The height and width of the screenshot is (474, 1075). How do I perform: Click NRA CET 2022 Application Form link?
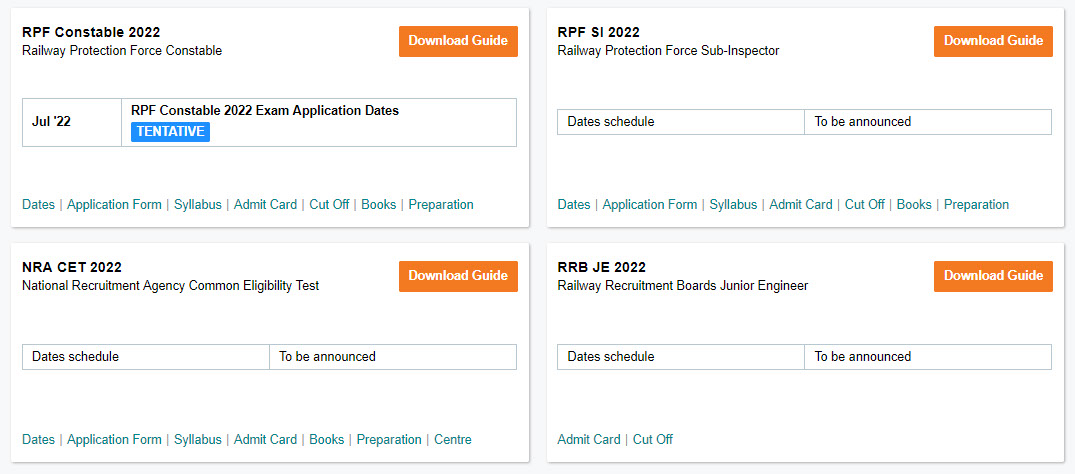point(114,440)
